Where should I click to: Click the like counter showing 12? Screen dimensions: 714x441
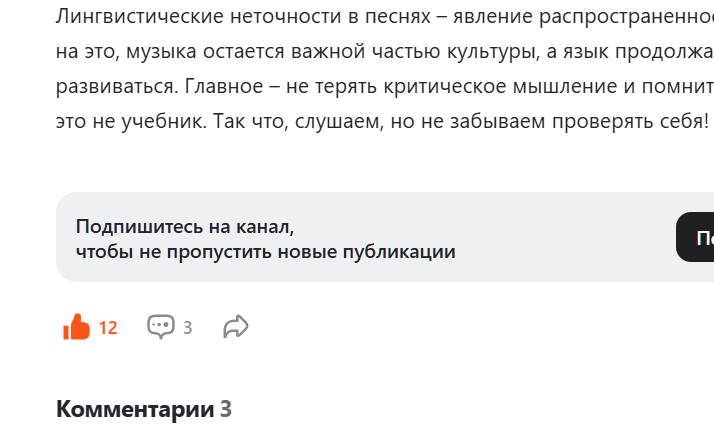tap(108, 327)
